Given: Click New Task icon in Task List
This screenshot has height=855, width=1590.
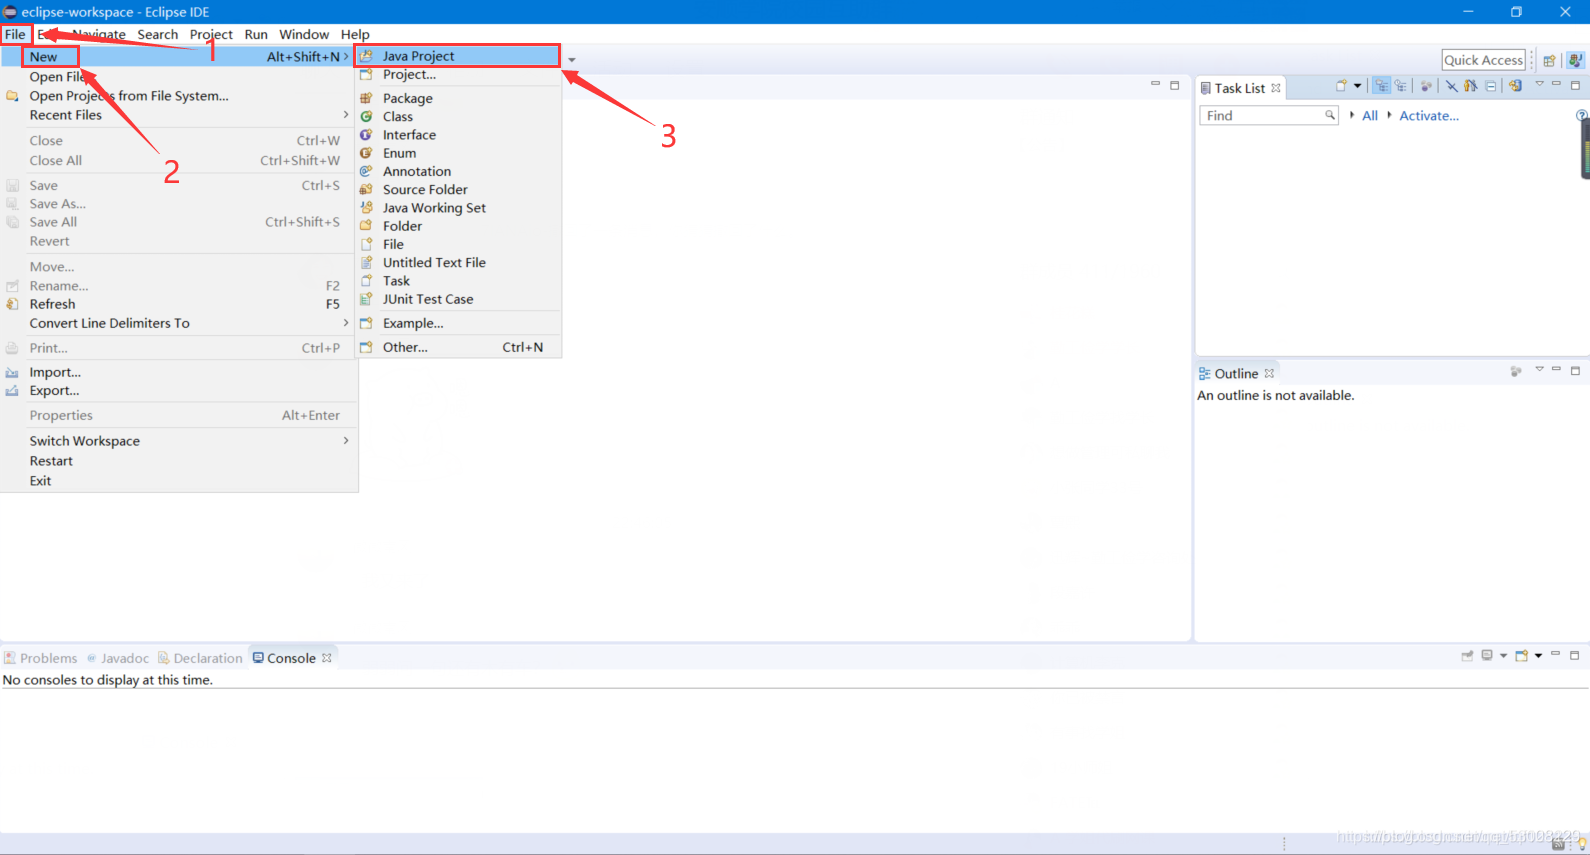Looking at the screenshot, I should [x=1342, y=85].
